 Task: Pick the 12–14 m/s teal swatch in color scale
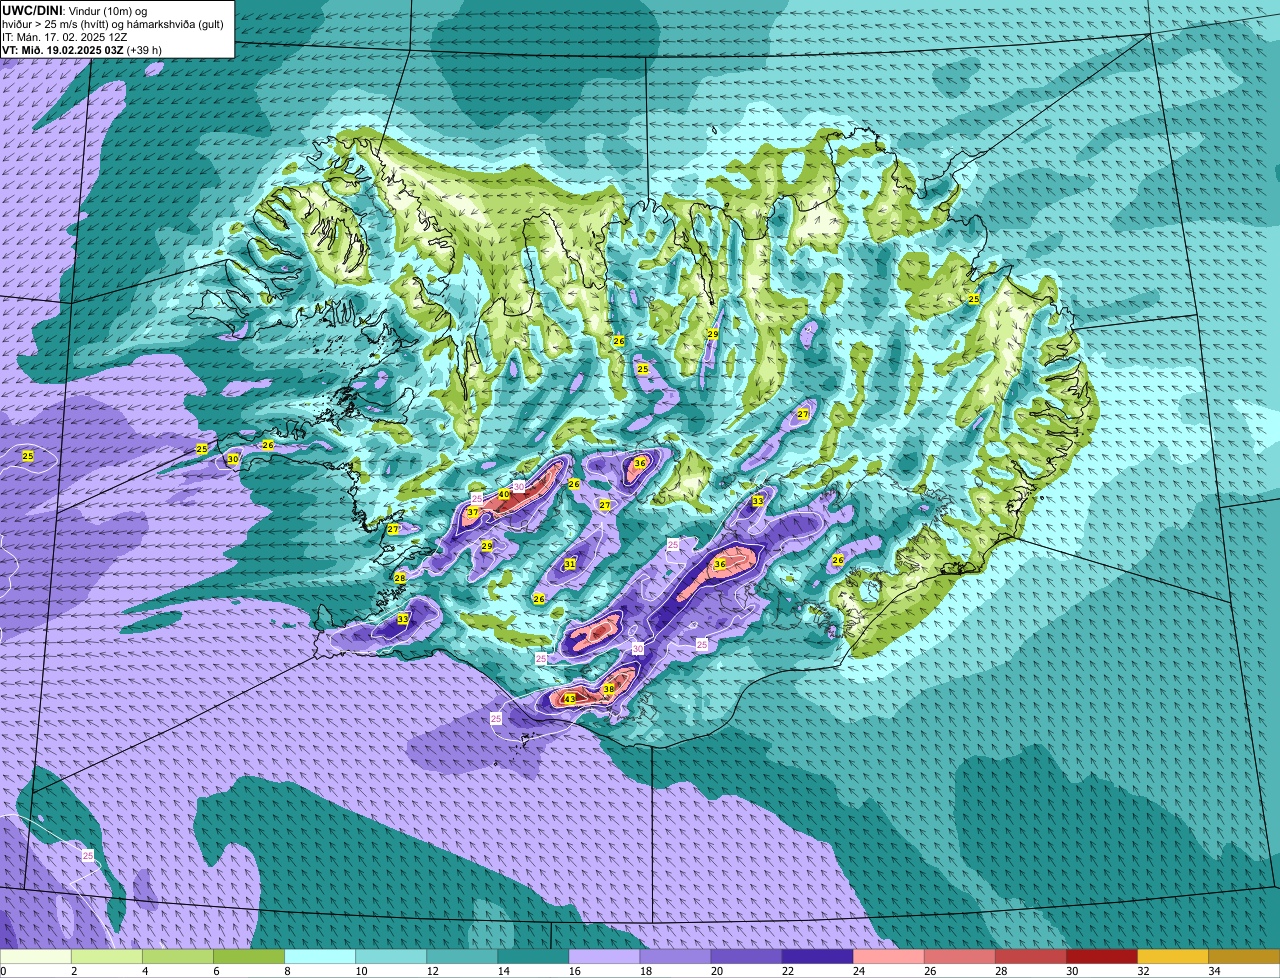[462, 956]
